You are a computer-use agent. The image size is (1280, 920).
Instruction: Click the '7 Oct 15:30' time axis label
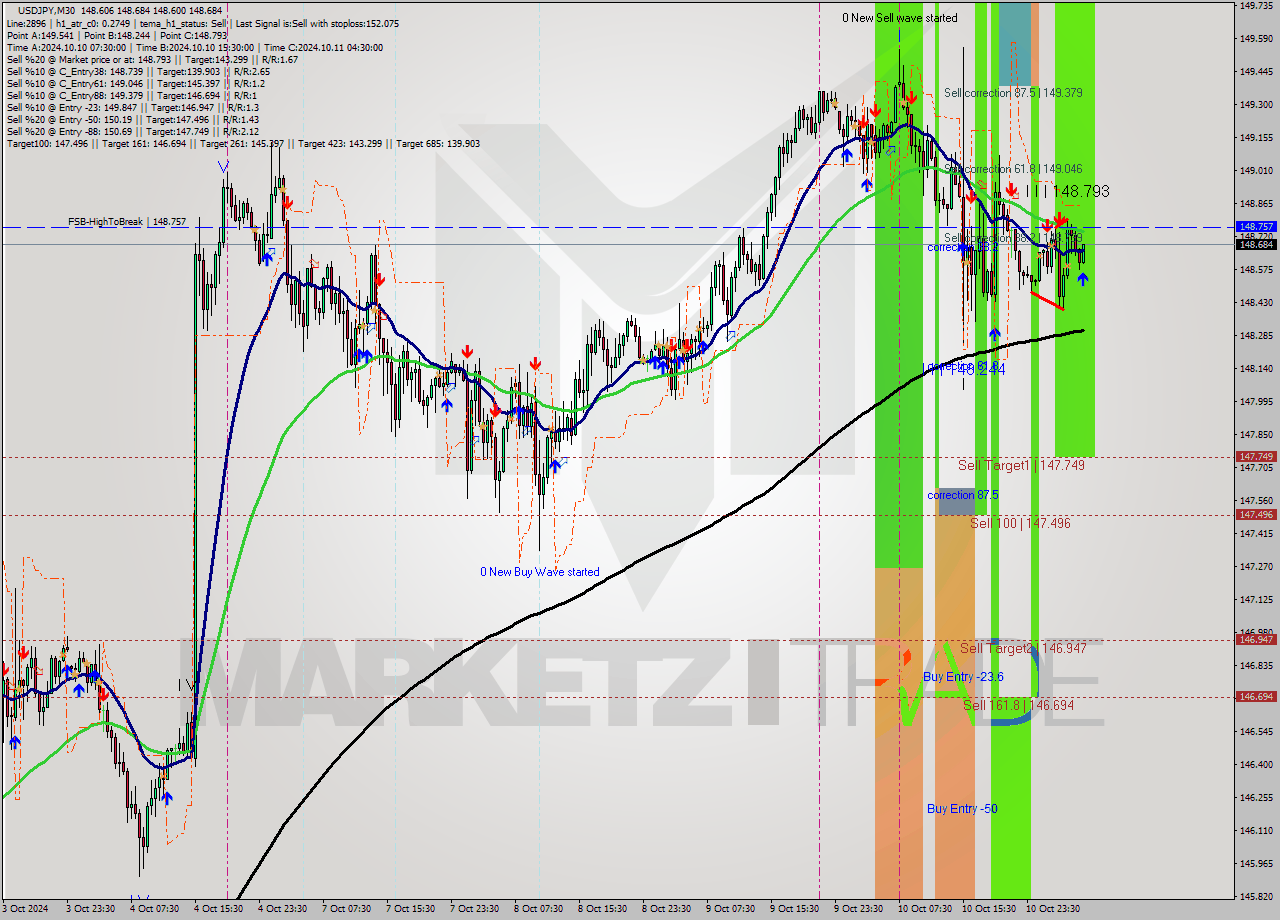tap(410, 909)
